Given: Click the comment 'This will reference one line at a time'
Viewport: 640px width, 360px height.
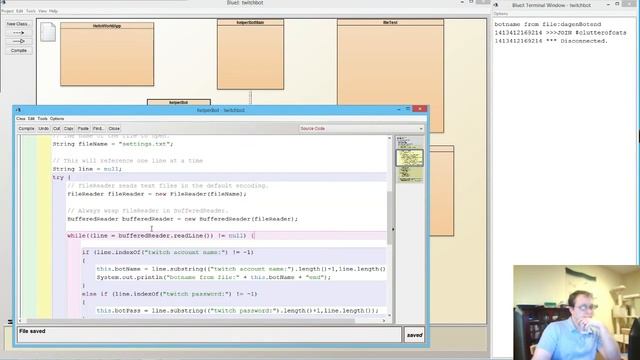Looking at the screenshot, I should 128,161.
